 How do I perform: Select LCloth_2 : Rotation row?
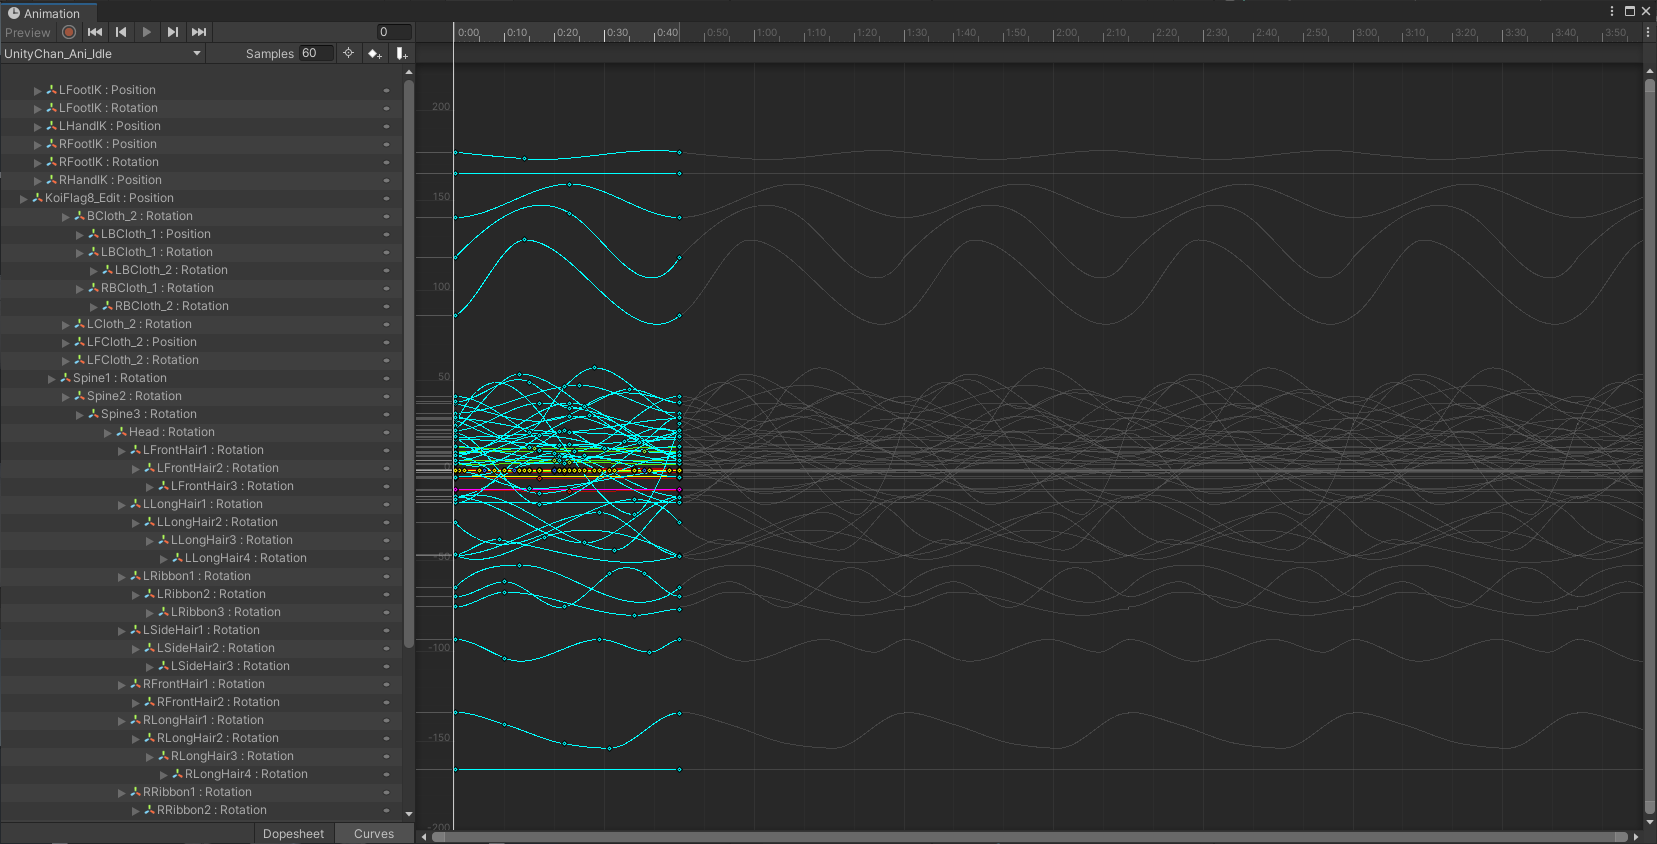(201, 324)
